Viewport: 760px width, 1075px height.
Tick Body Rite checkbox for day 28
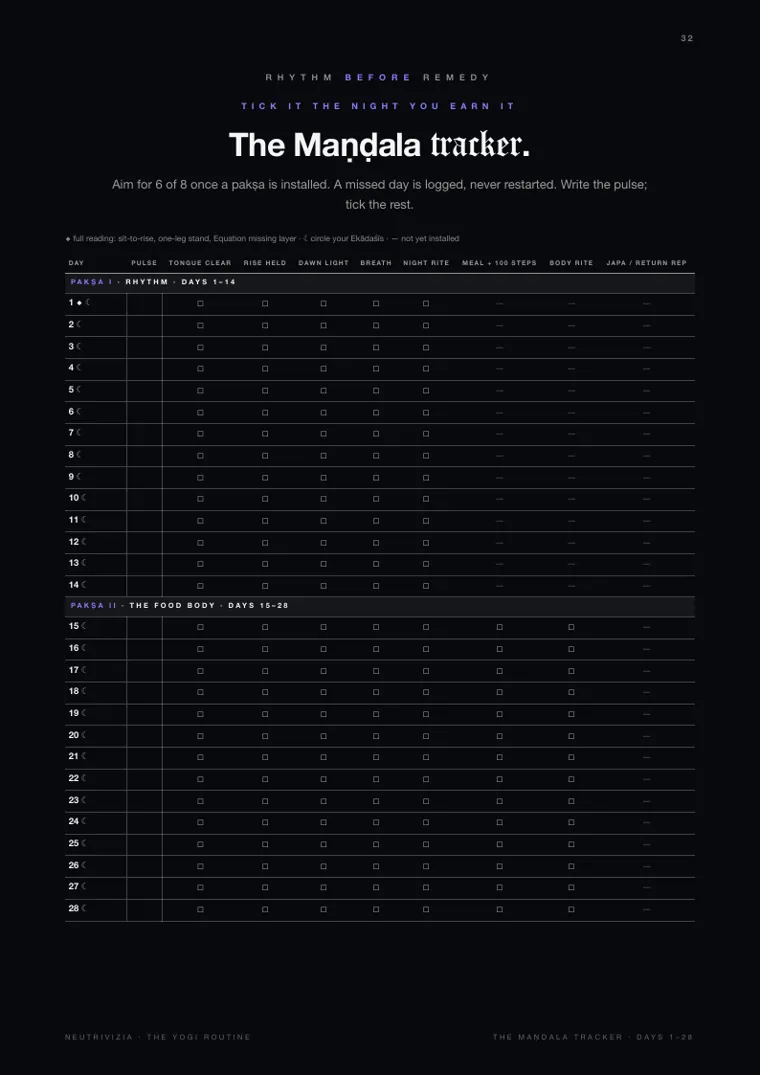tap(571, 909)
